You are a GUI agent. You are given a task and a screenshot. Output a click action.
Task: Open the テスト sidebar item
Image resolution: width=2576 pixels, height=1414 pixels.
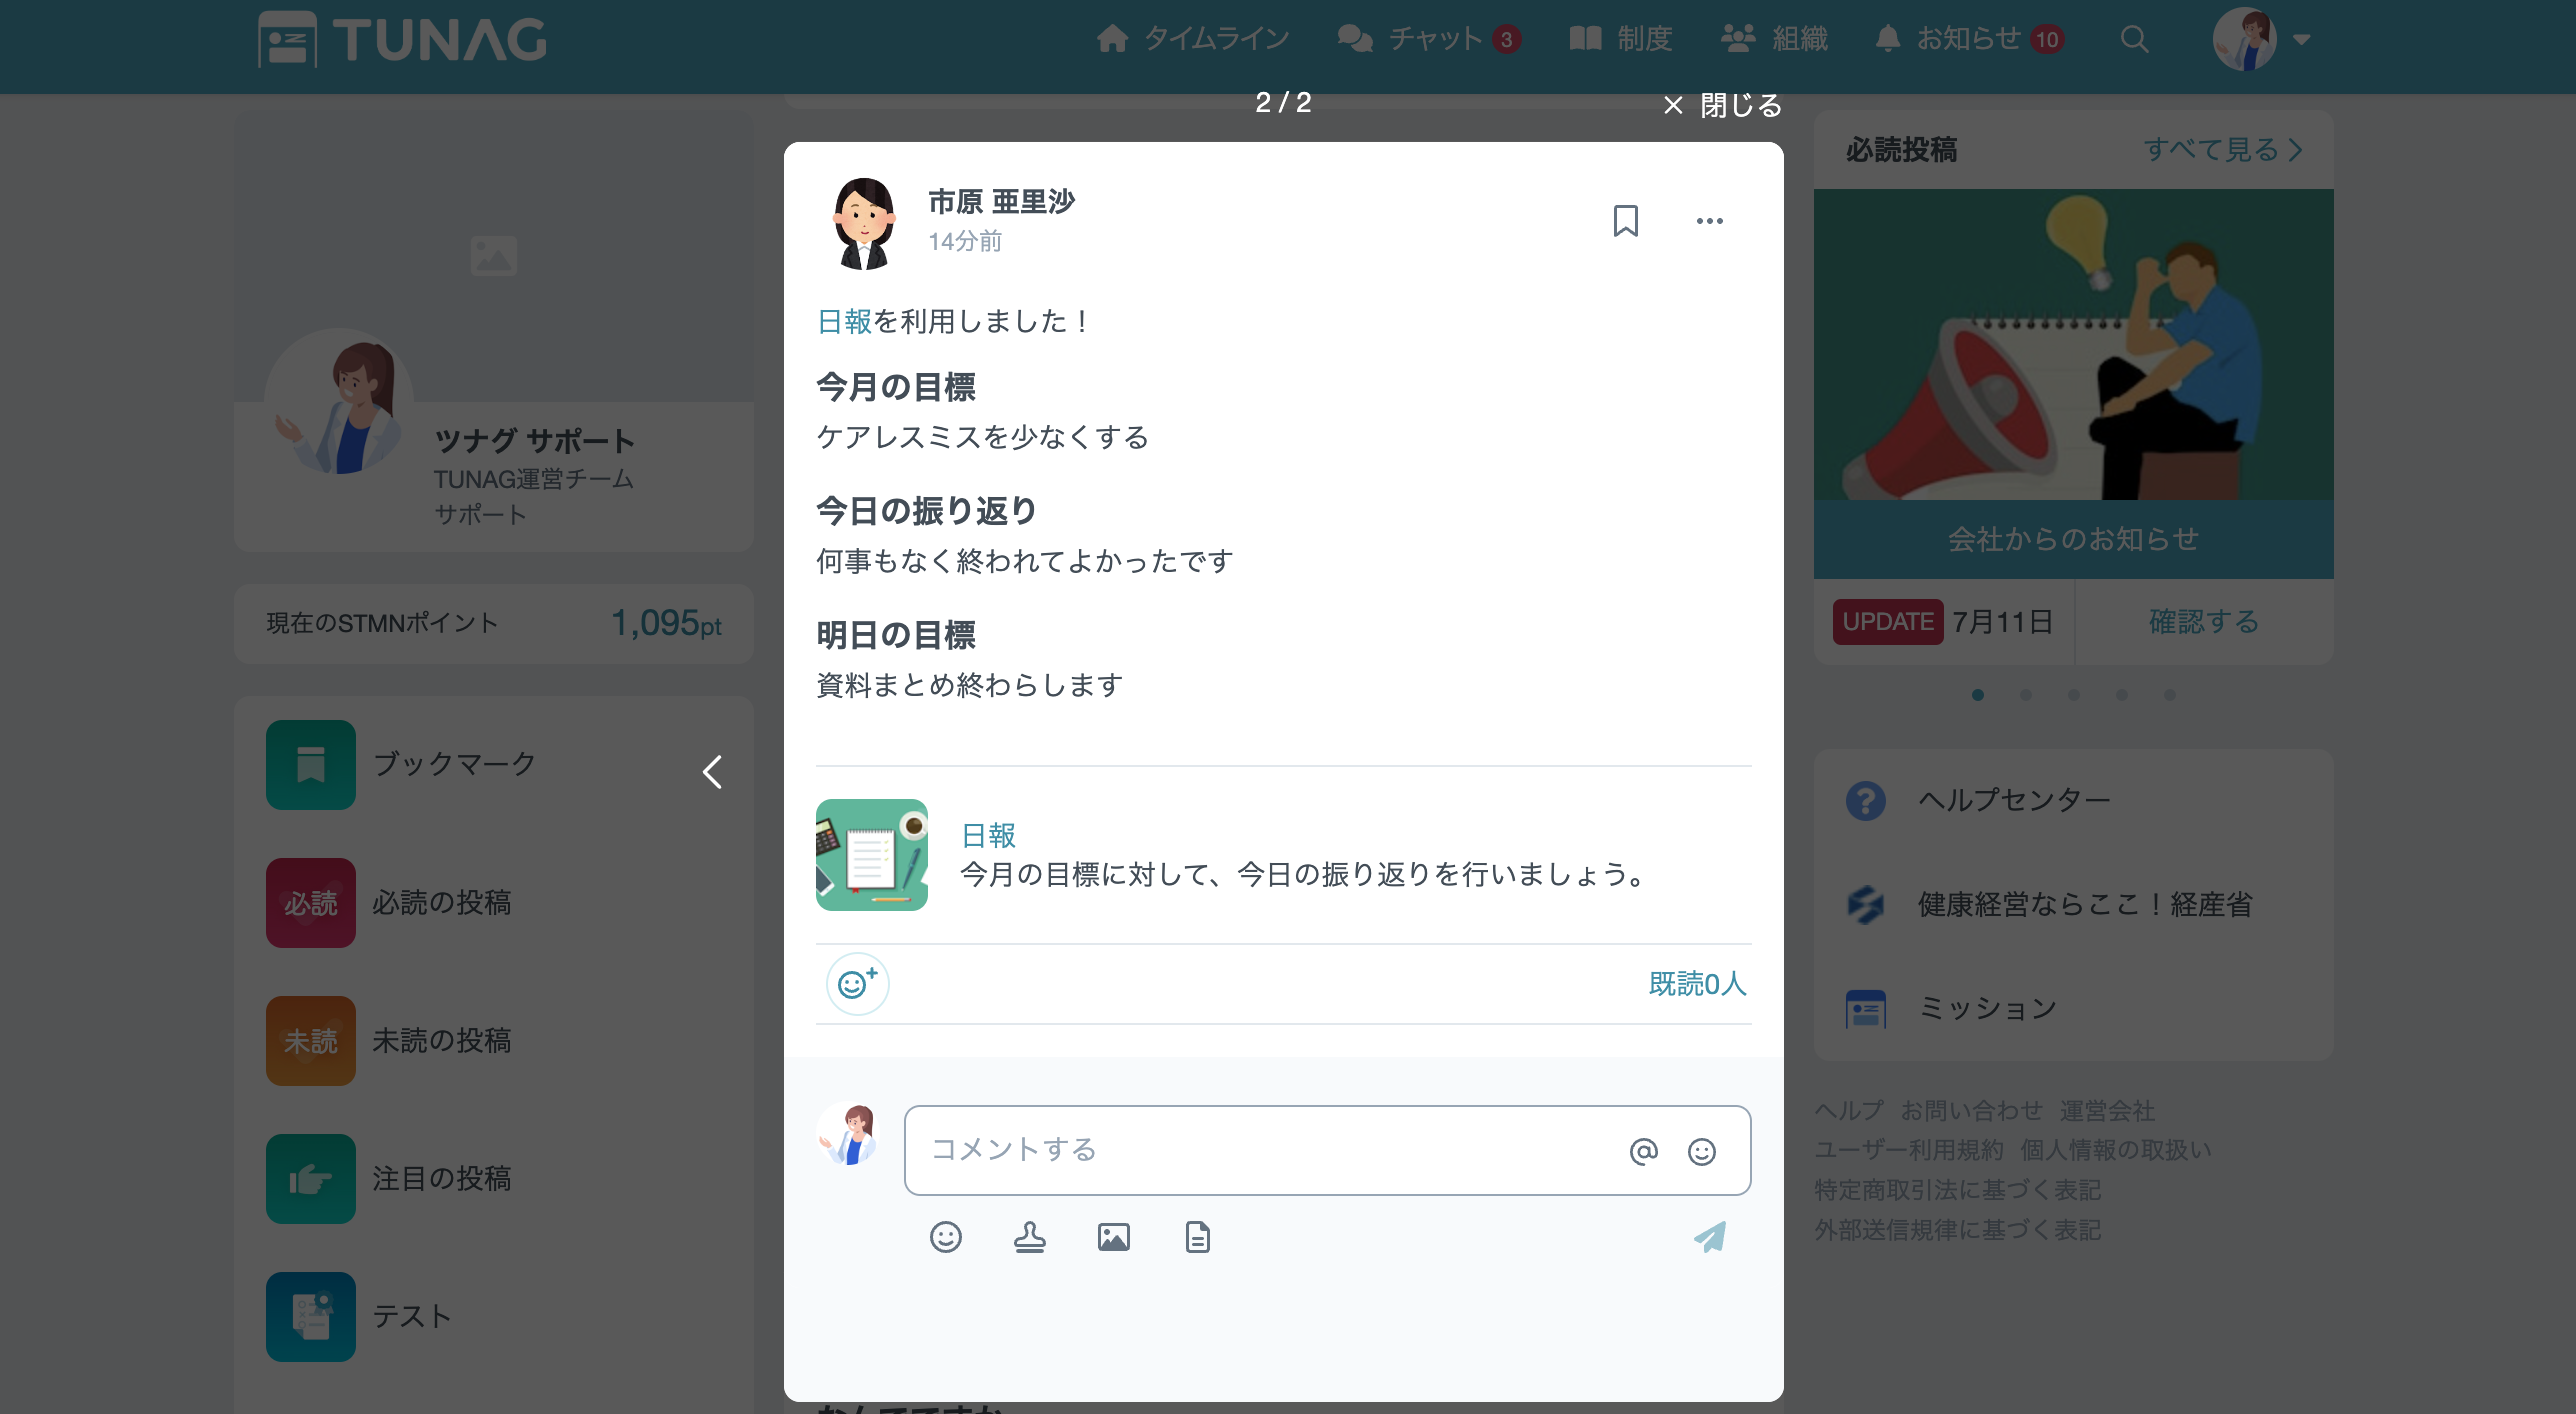pos(360,1317)
